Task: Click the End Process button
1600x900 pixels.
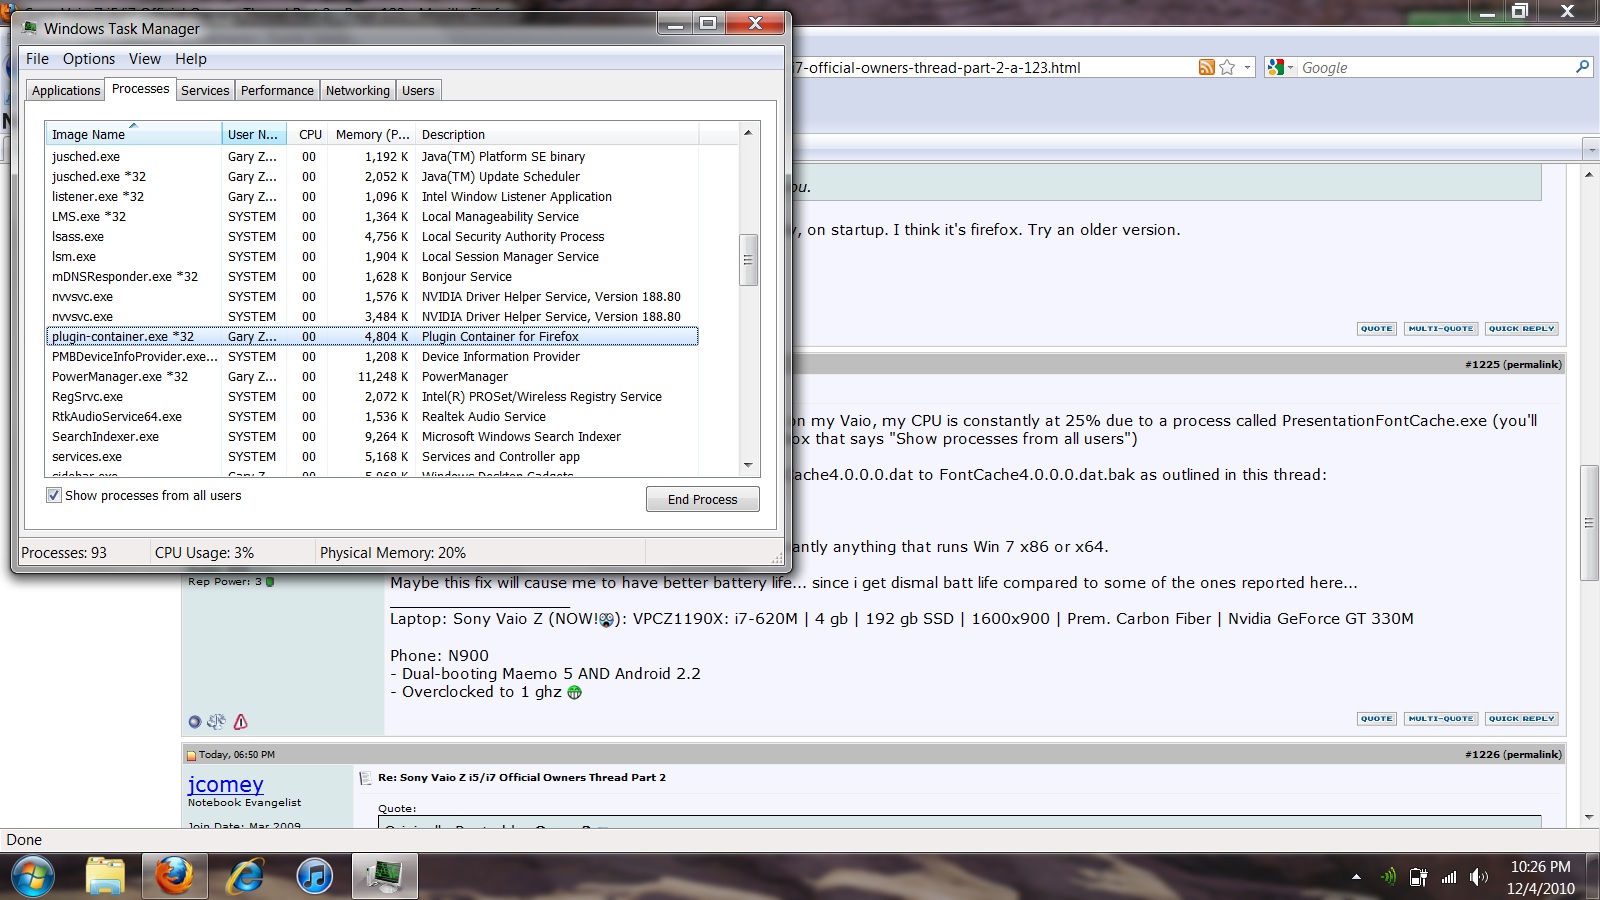Action: (702, 499)
